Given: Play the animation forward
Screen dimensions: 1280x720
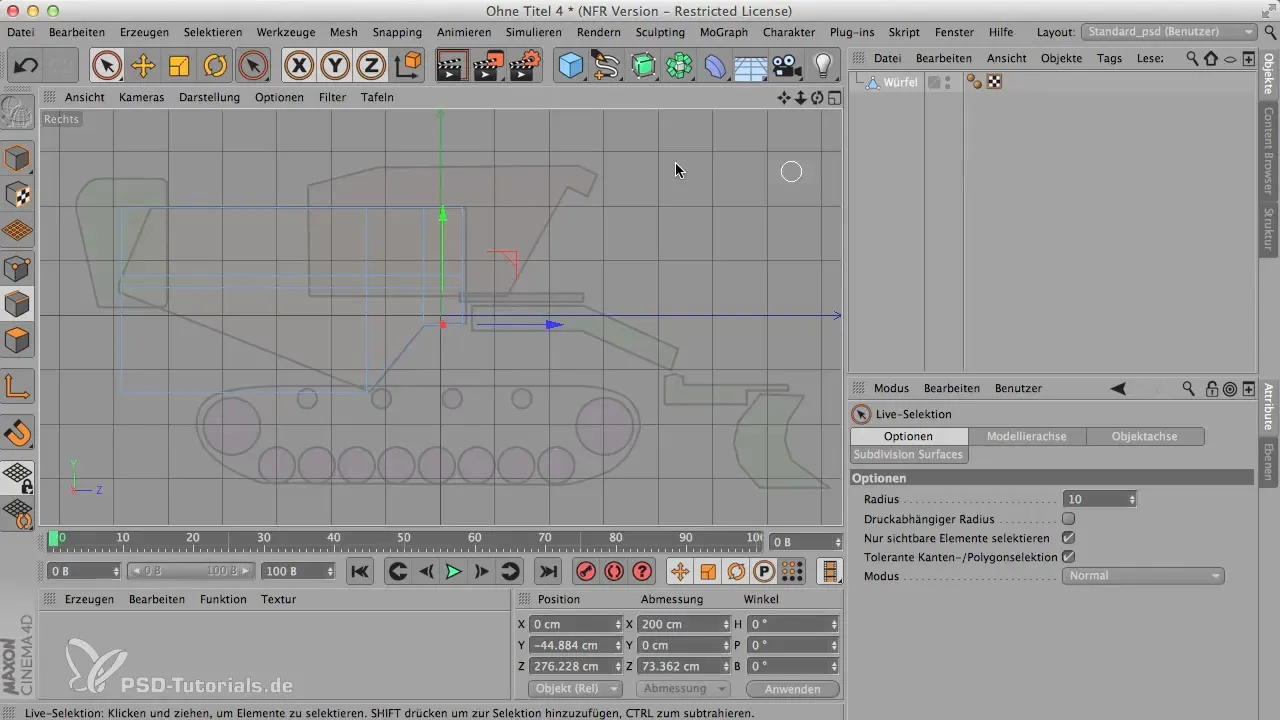Looking at the screenshot, I should (453, 572).
